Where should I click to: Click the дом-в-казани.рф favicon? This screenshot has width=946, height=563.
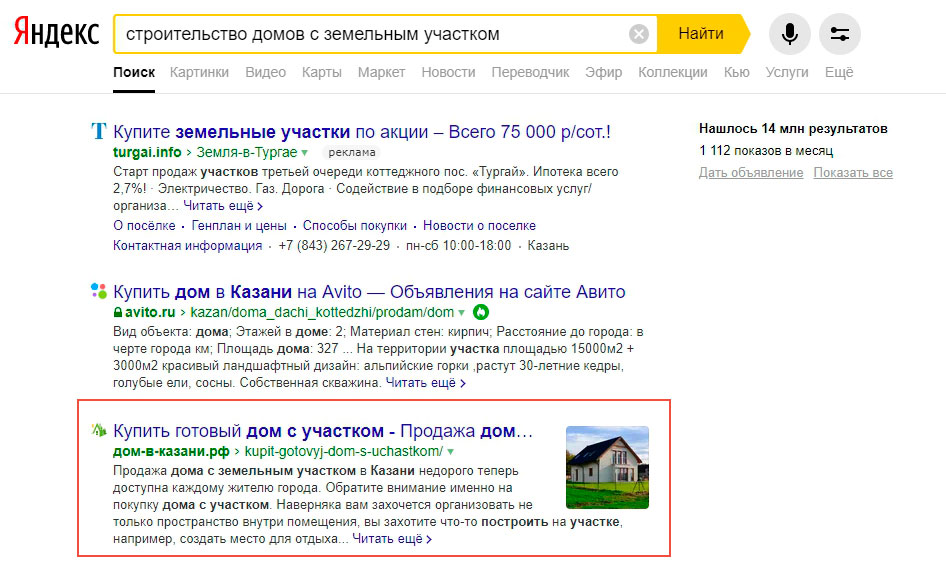(98, 430)
